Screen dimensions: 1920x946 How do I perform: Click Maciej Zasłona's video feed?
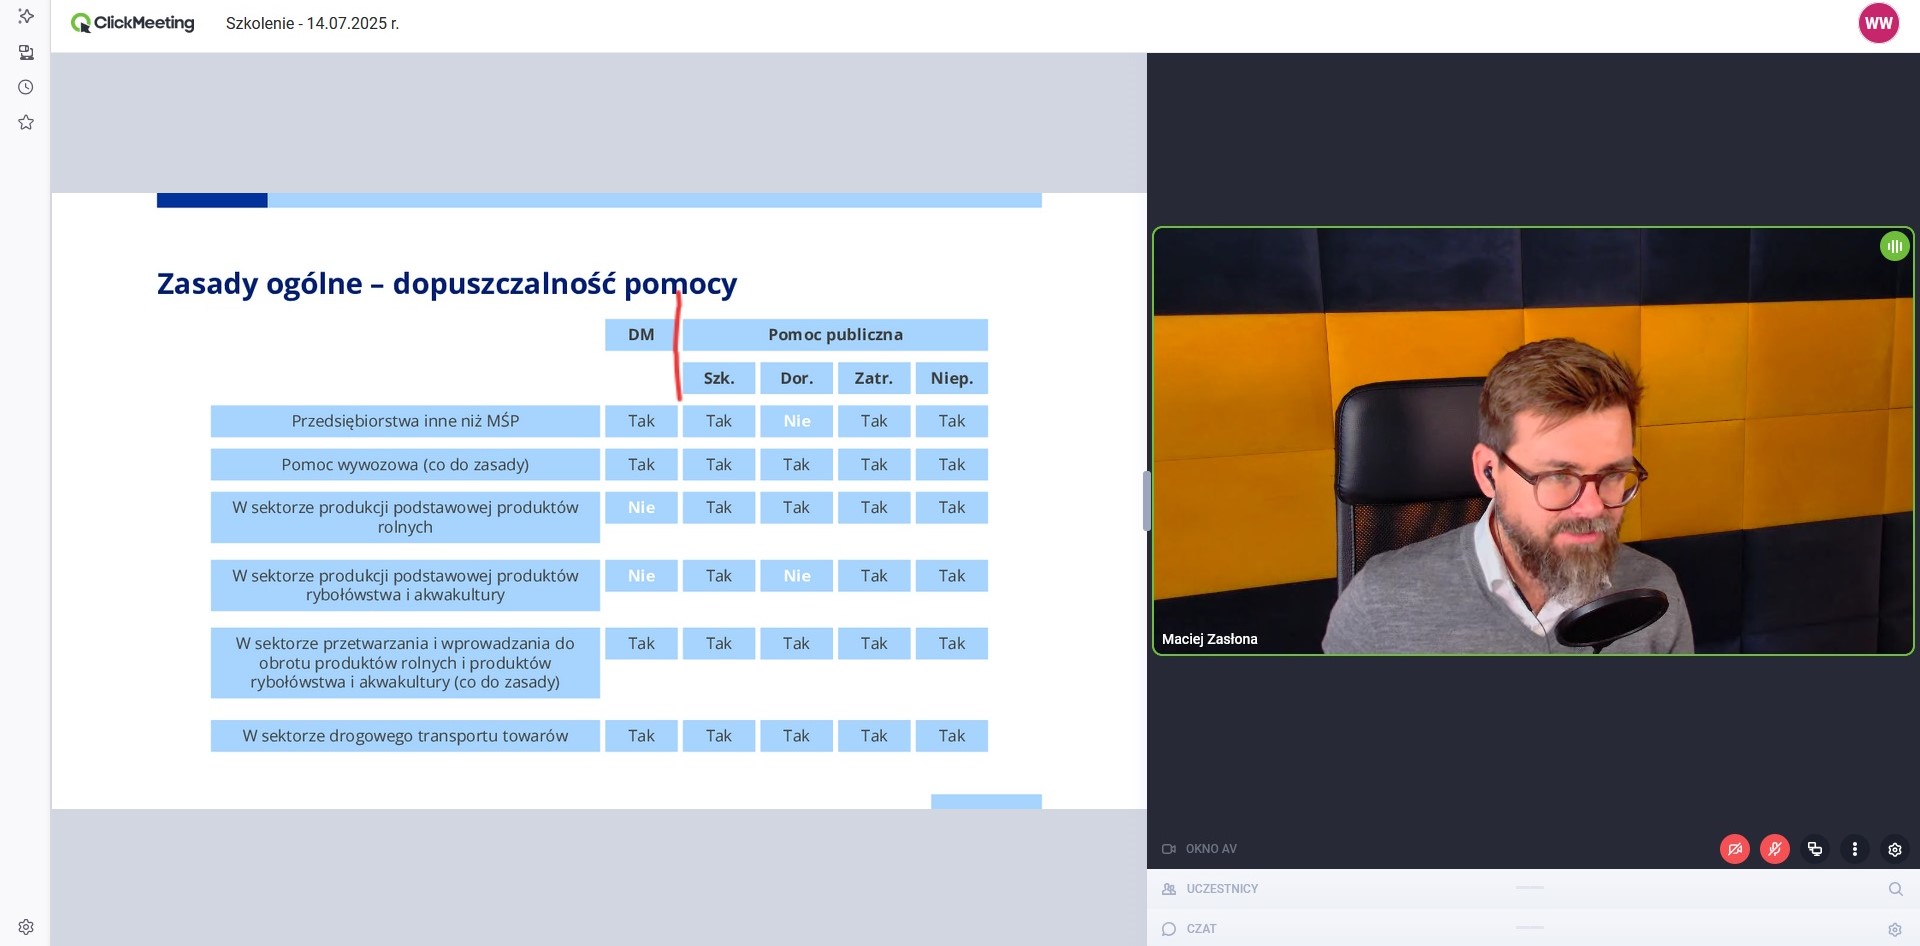(x=1533, y=441)
